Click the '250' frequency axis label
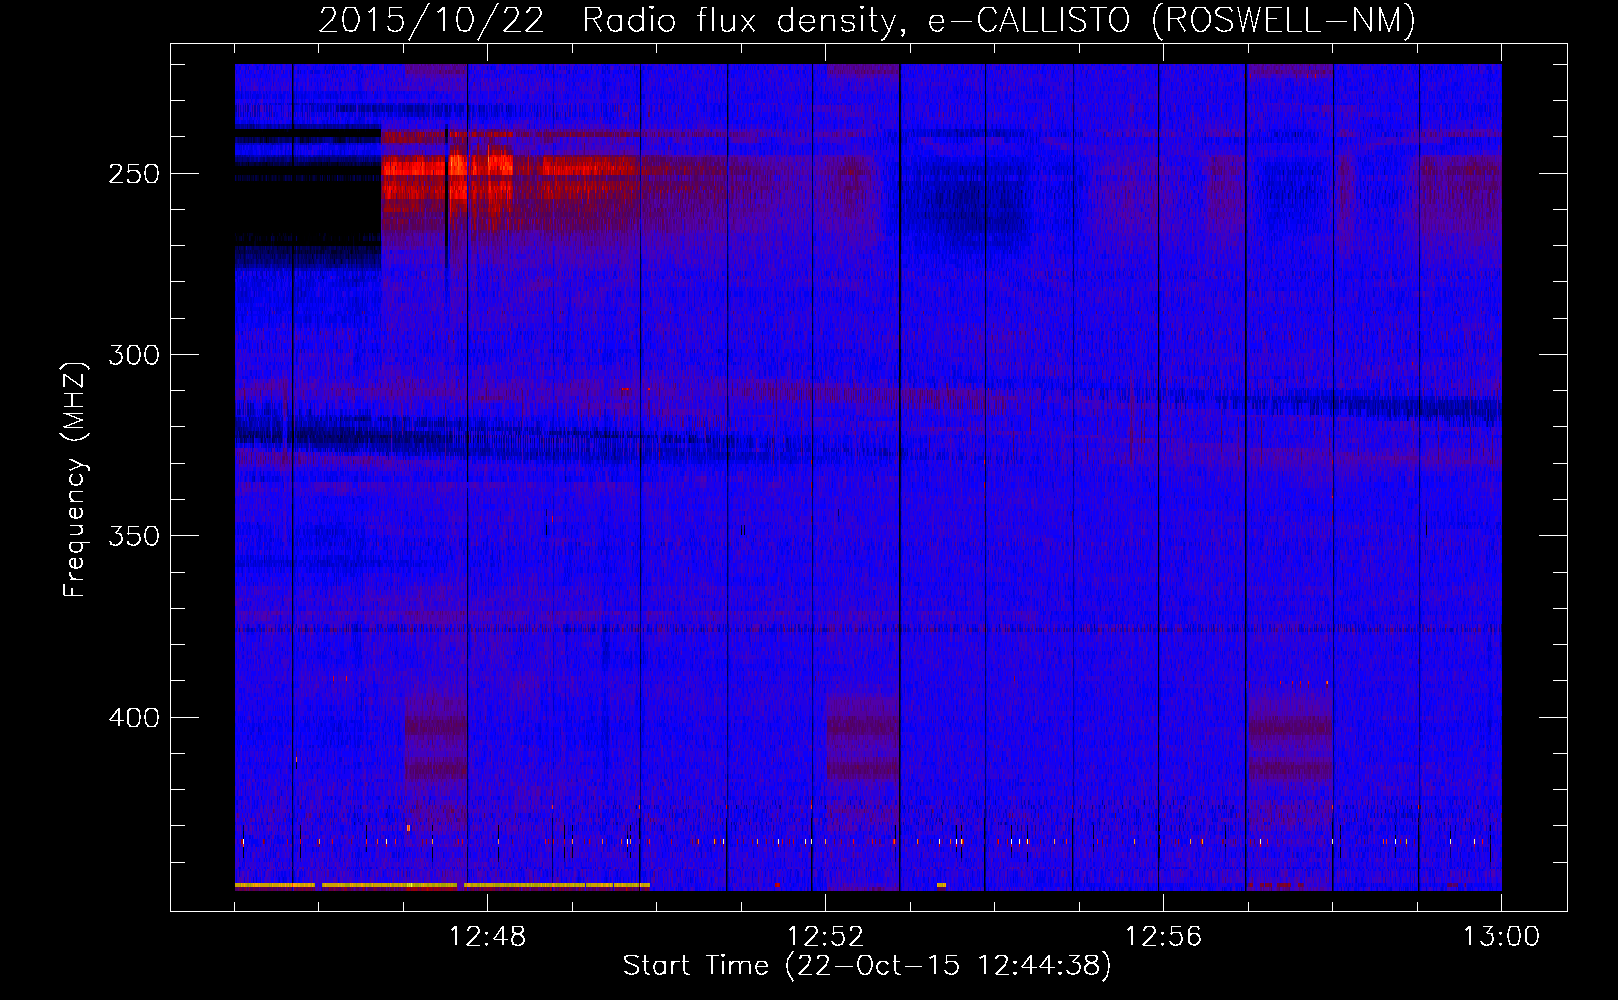 pos(134,174)
